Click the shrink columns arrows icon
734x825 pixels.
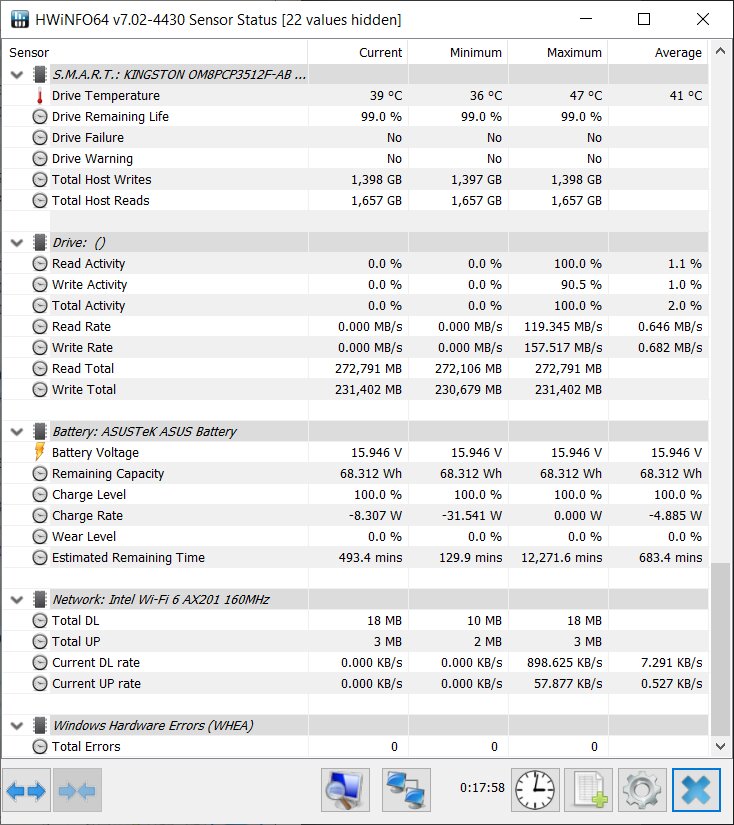[77, 790]
